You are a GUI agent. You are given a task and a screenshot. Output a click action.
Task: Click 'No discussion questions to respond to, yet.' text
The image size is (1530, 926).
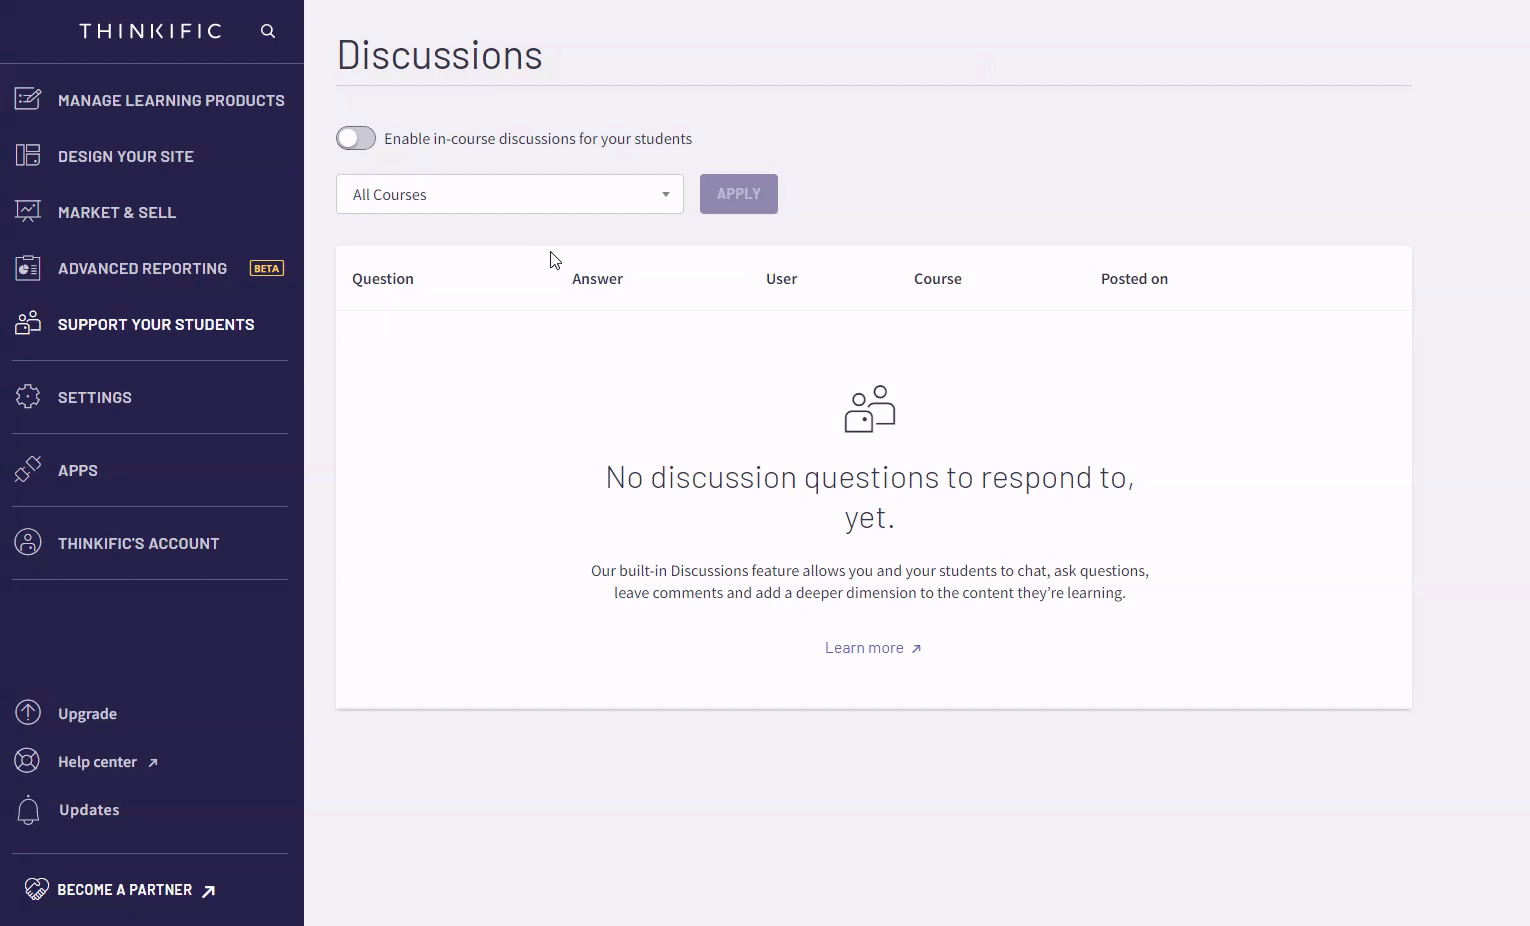tap(870, 497)
